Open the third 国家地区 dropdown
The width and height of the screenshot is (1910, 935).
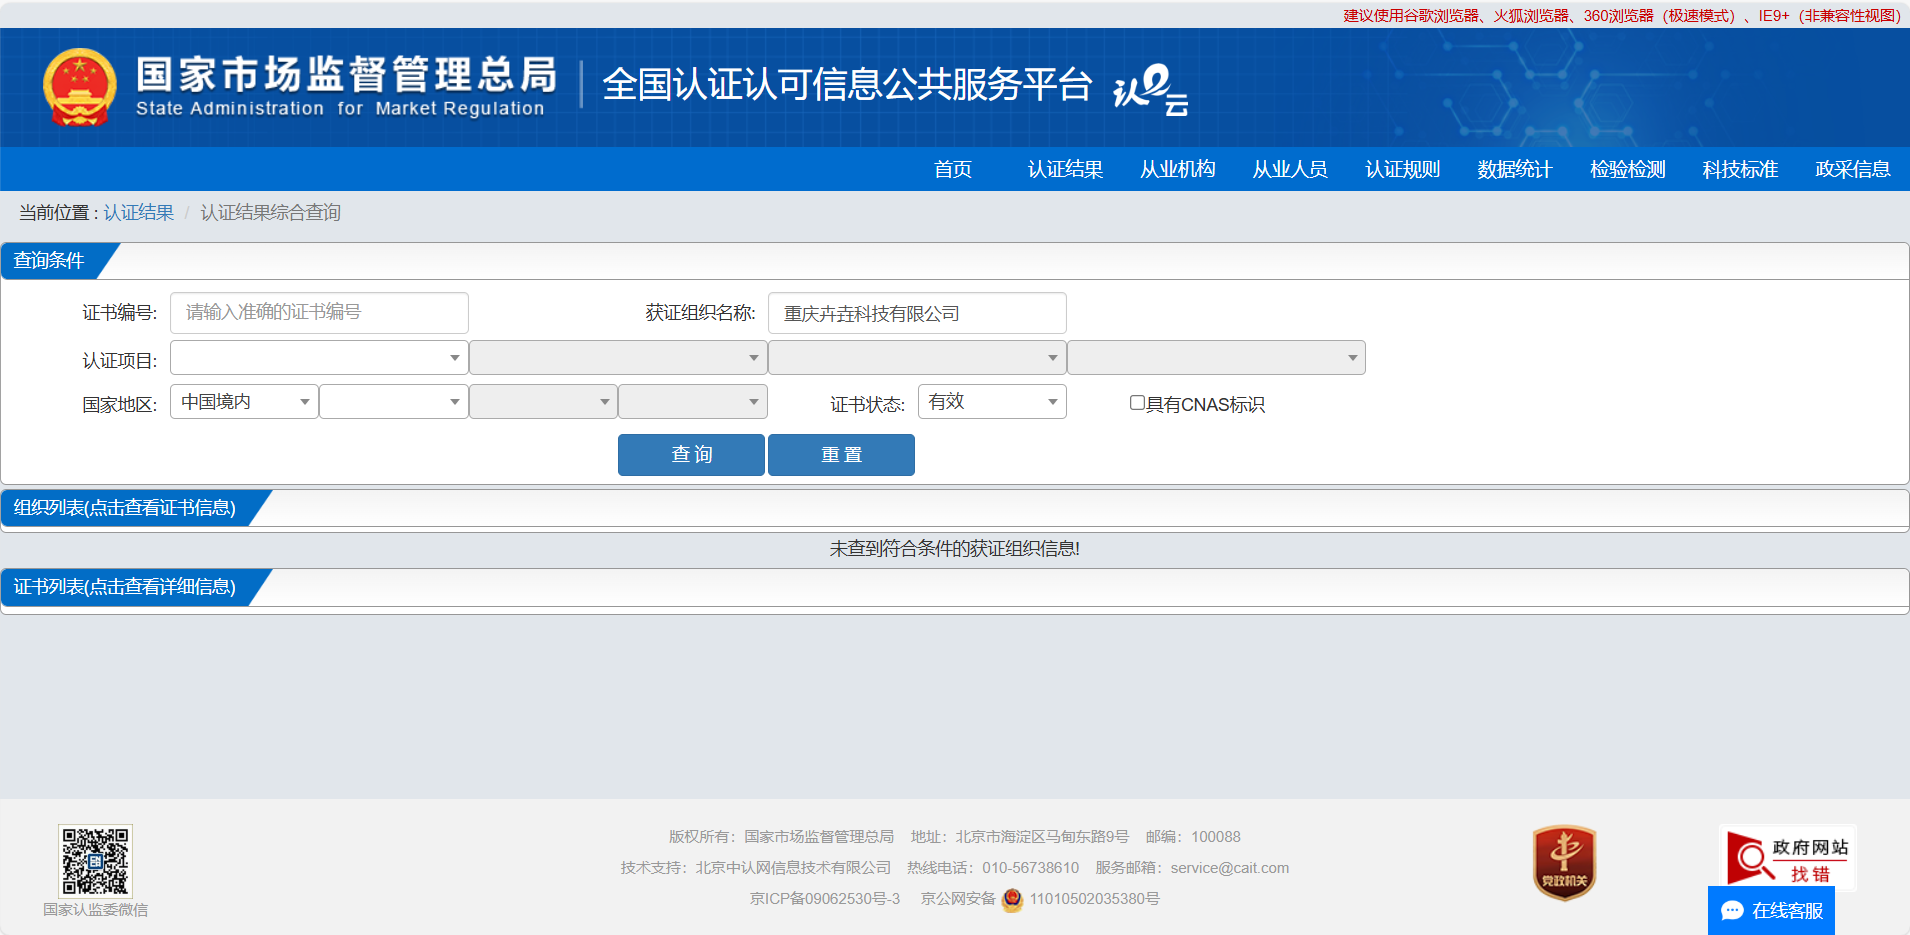(x=543, y=402)
